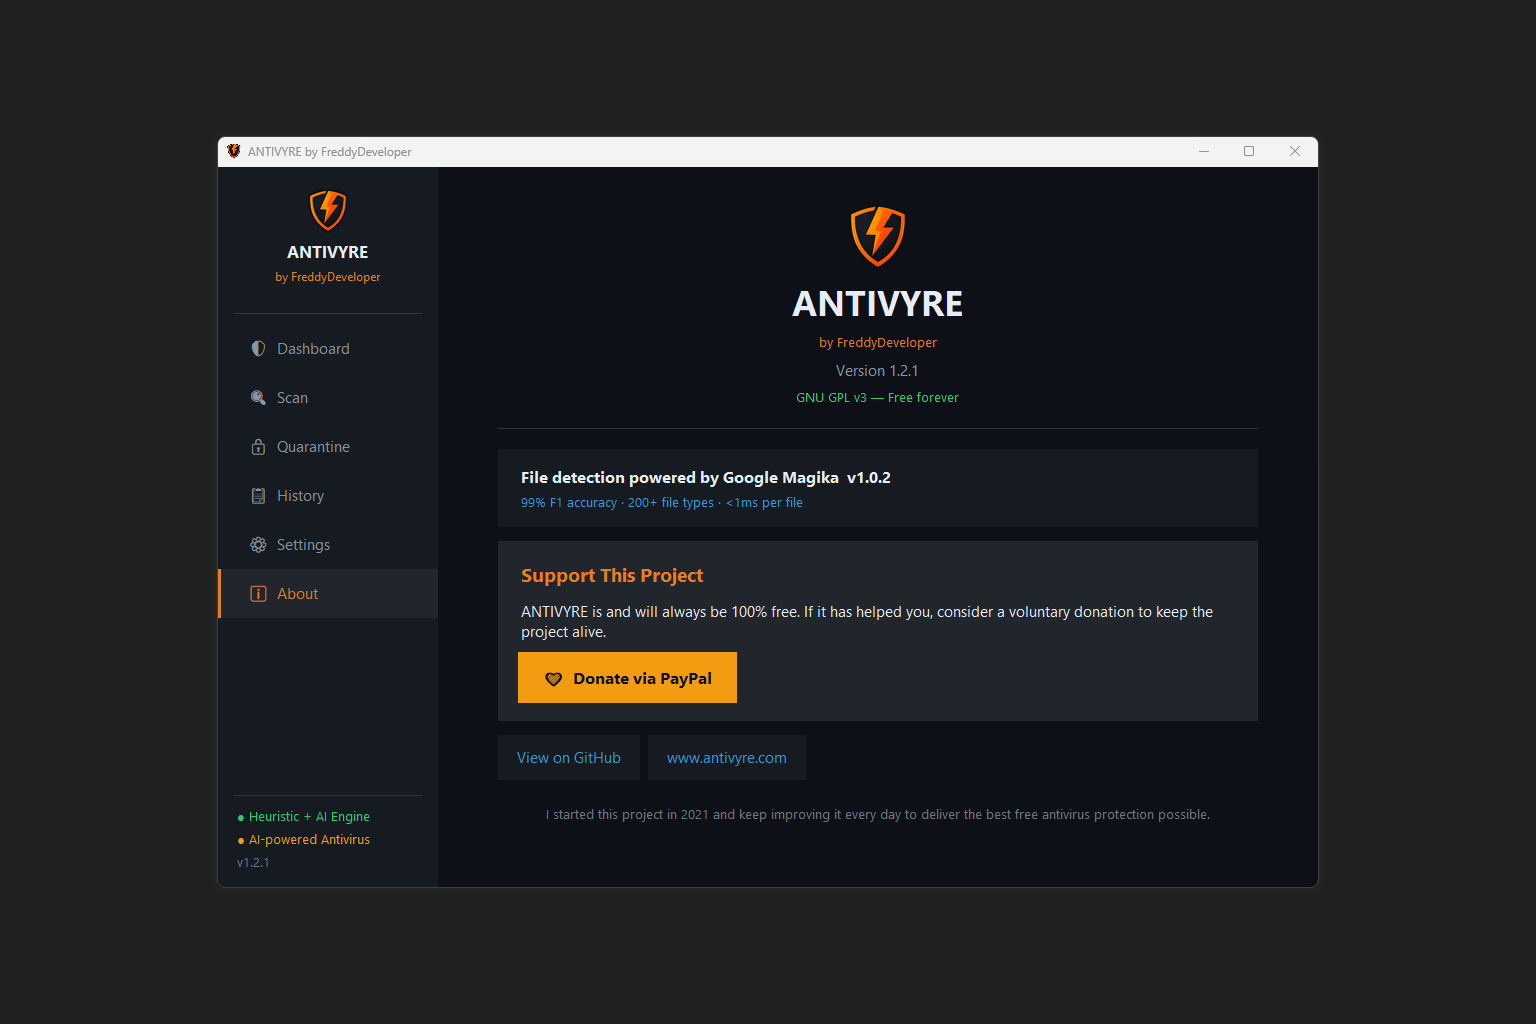Click the GNU GPL v3 license link

pos(877,397)
